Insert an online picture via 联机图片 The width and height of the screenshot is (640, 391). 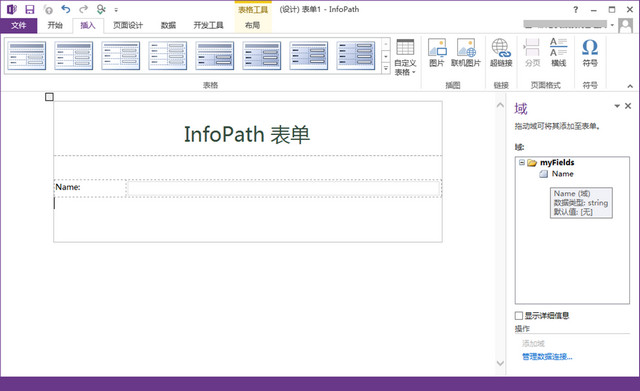[466, 53]
